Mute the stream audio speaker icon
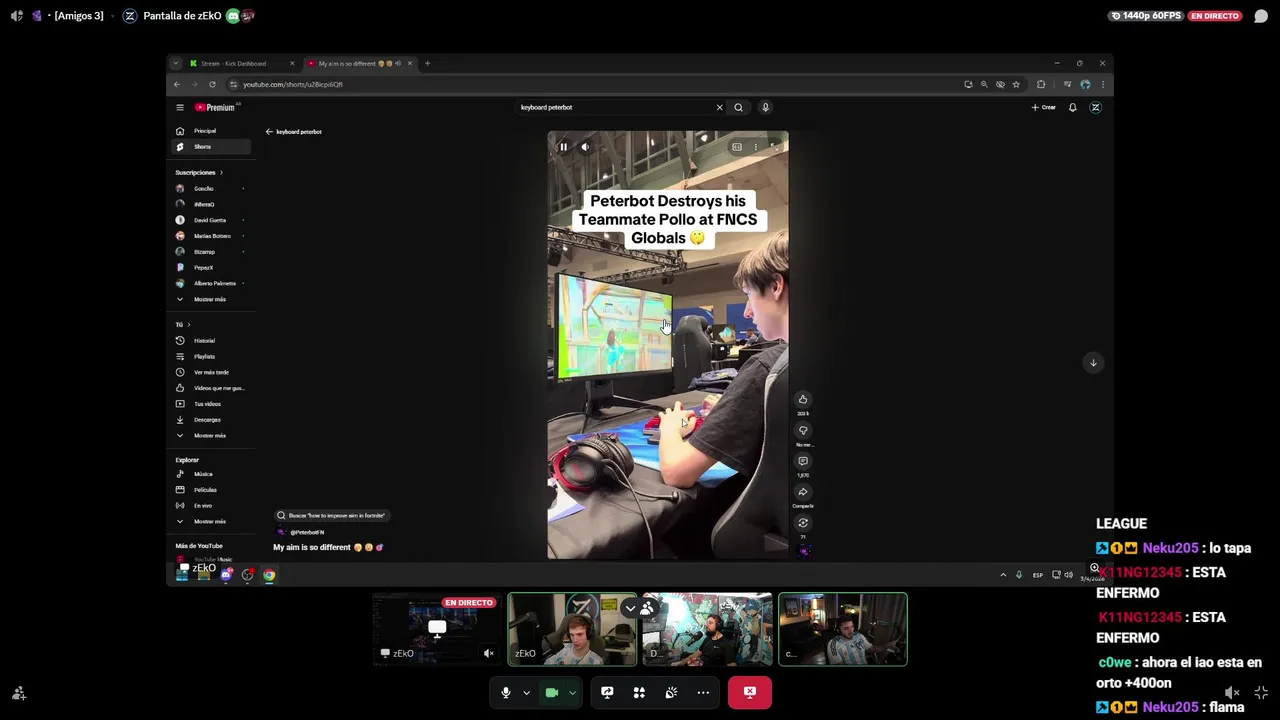Viewport: 1280px width, 720px height. (1233, 692)
